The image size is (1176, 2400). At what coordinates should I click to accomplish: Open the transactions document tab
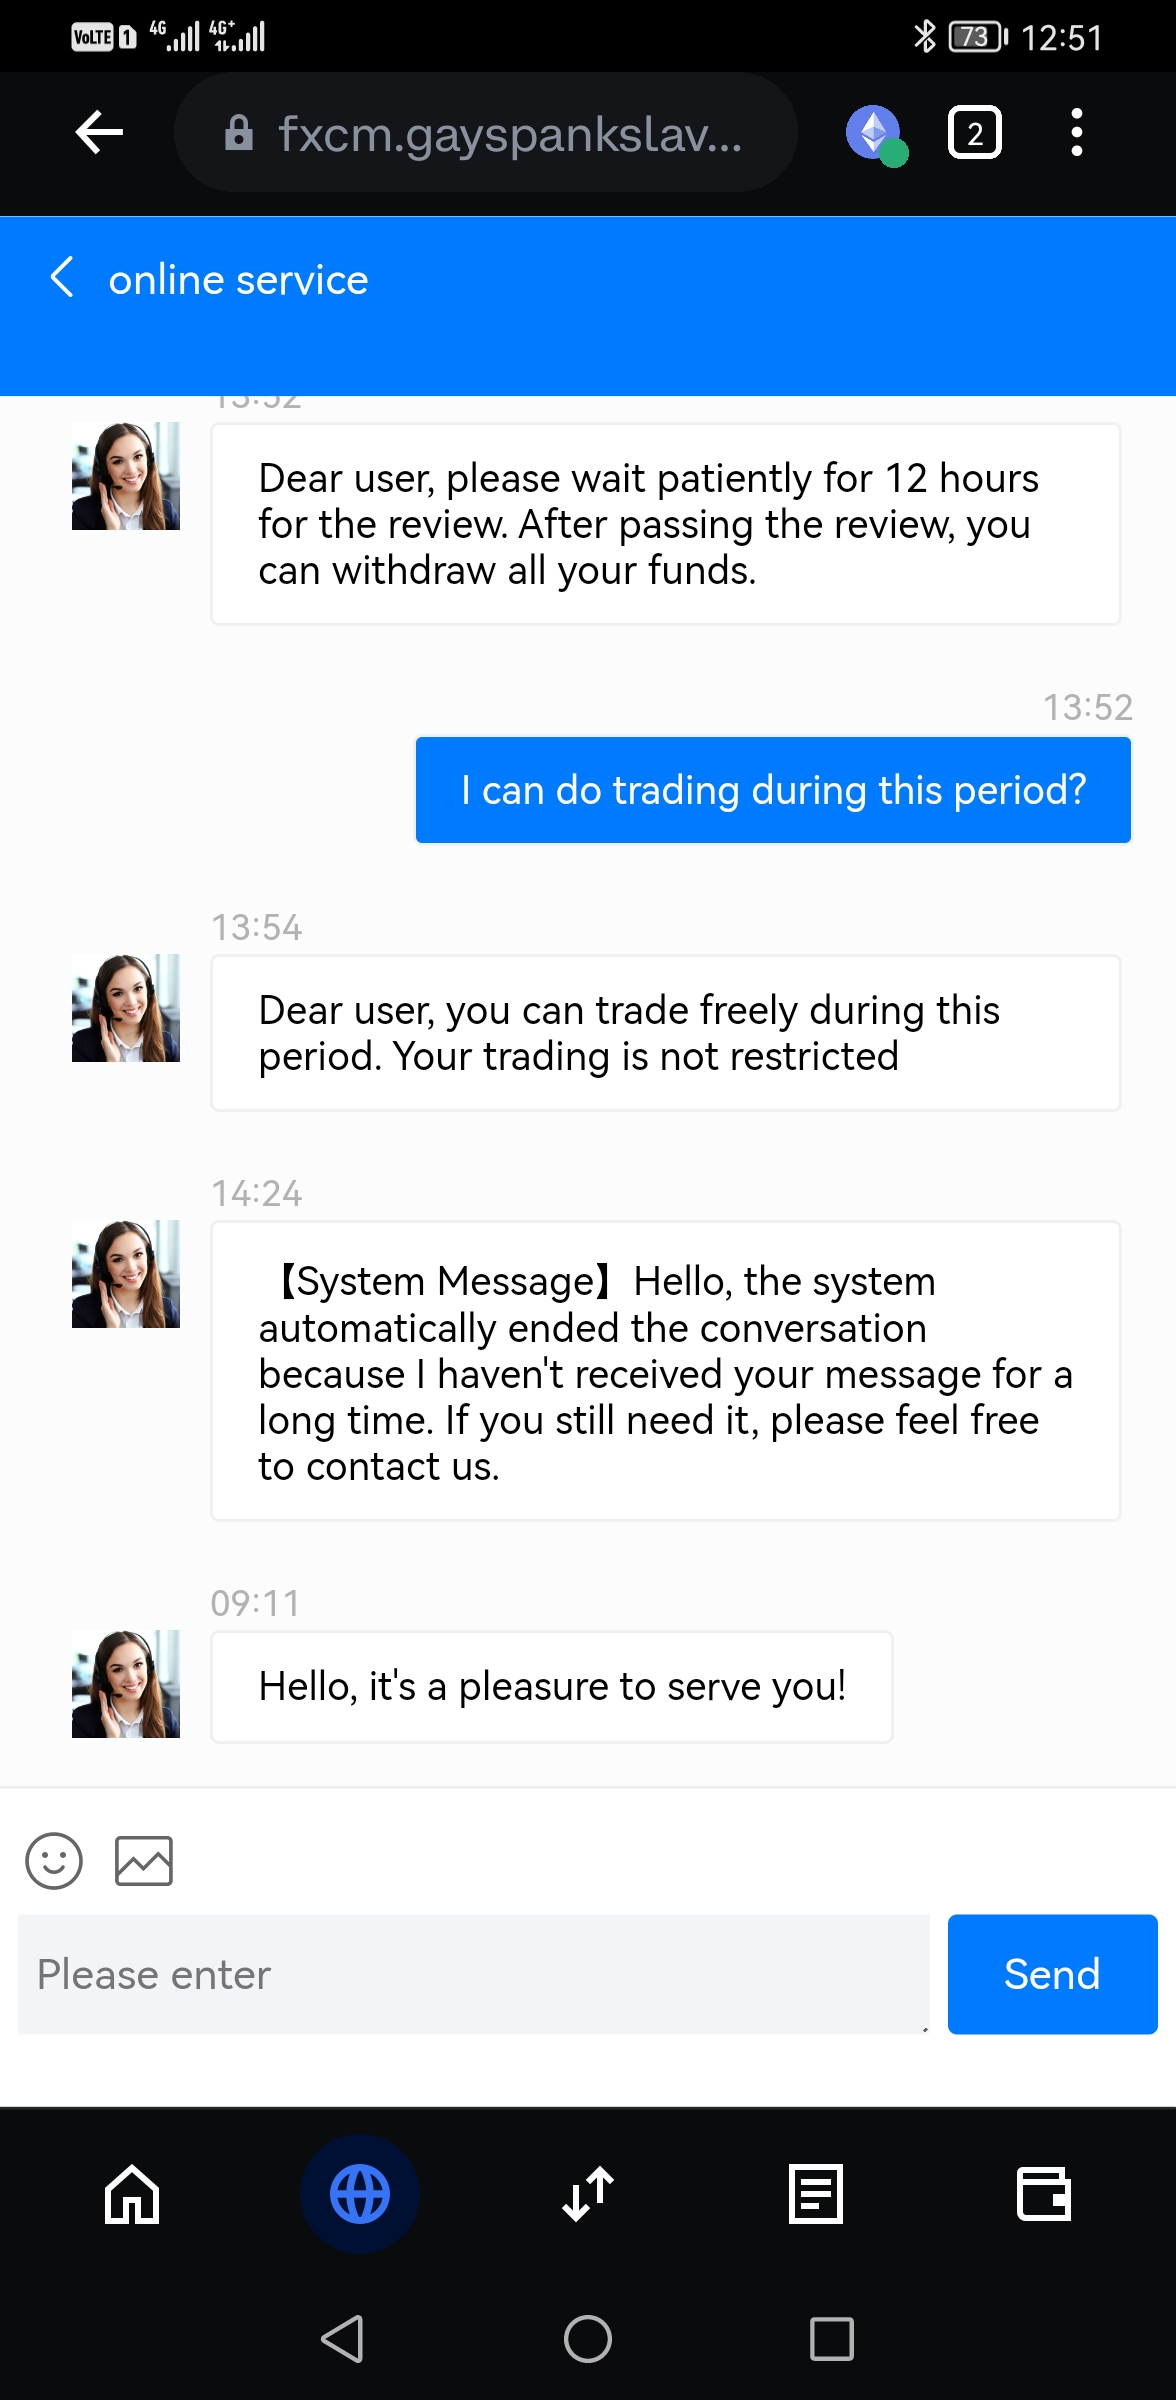pos(816,2194)
